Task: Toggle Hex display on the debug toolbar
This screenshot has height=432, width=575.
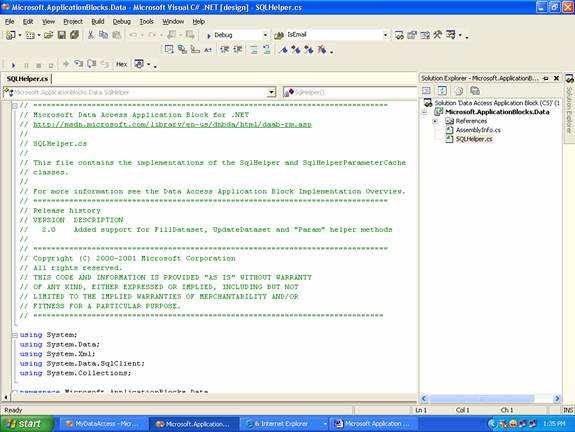Action: 121,64
